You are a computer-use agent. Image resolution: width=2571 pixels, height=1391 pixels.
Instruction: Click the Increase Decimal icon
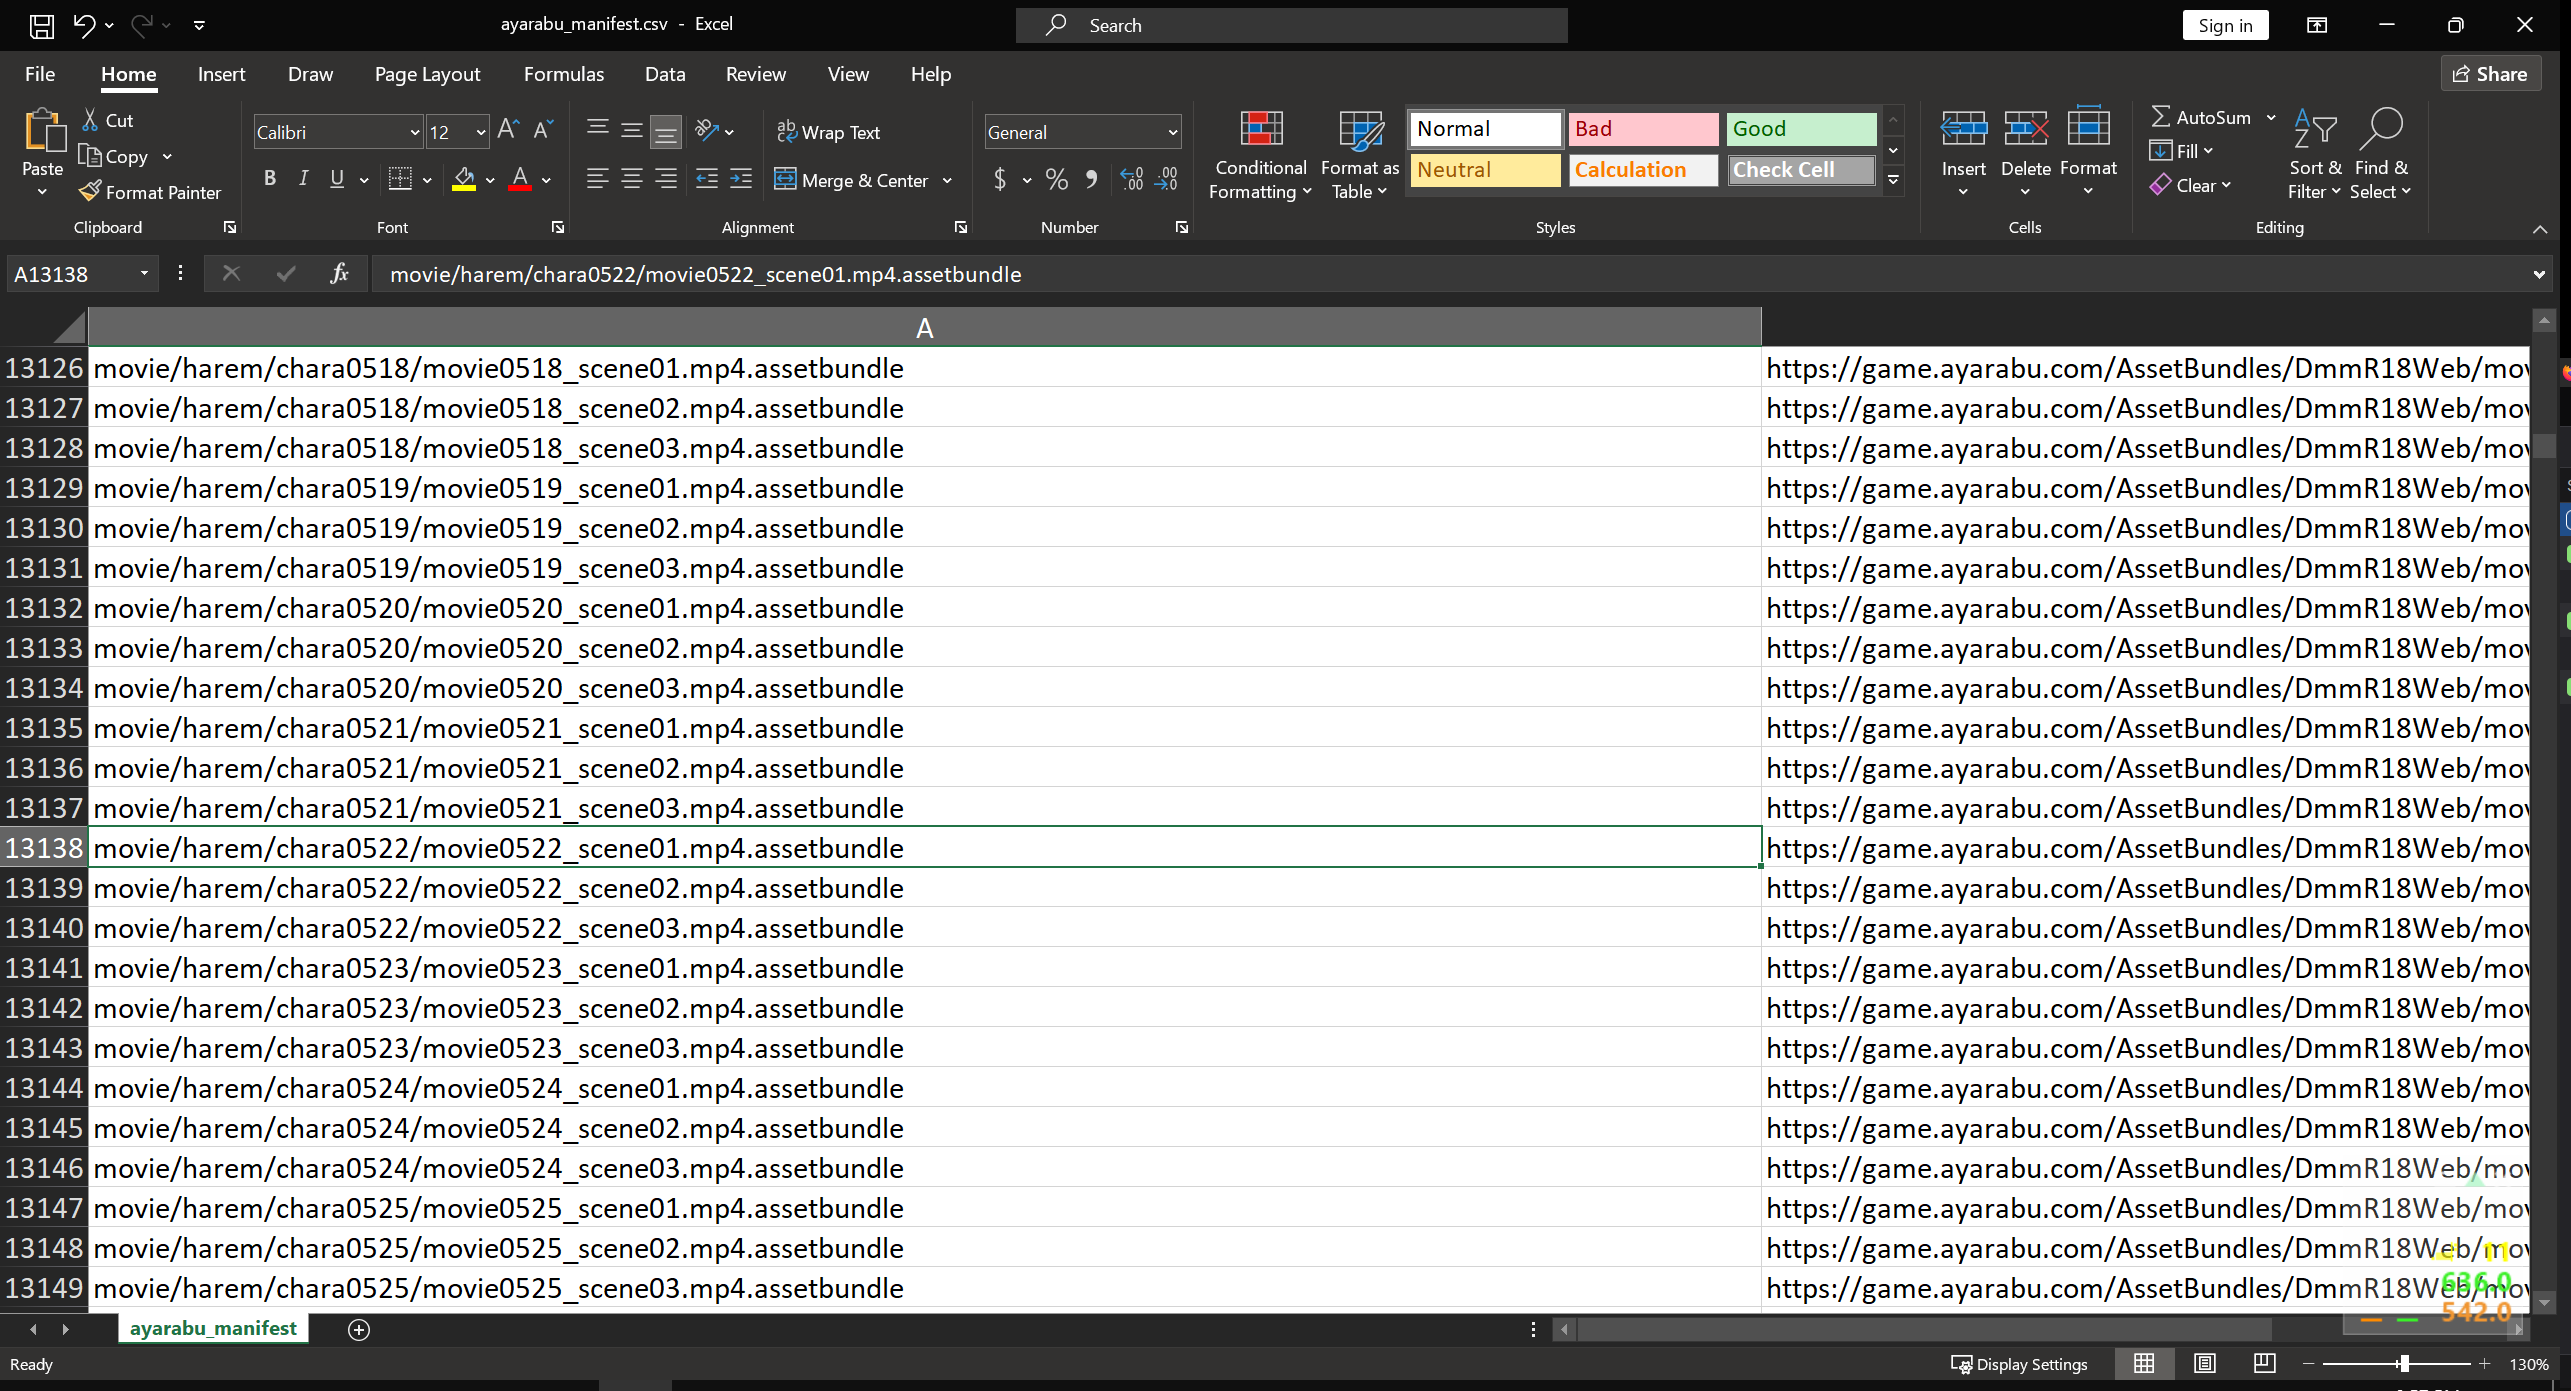pyautogui.click(x=1131, y=179)
